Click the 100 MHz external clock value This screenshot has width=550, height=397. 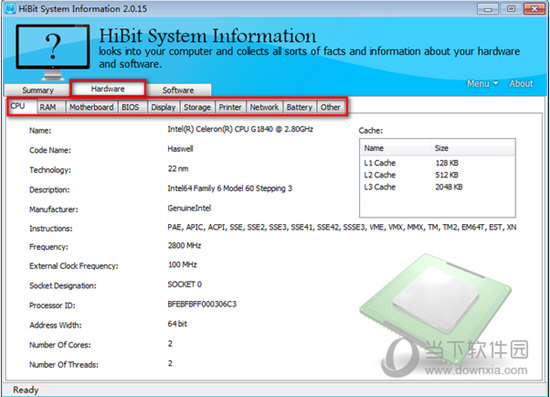coord(182,264)
